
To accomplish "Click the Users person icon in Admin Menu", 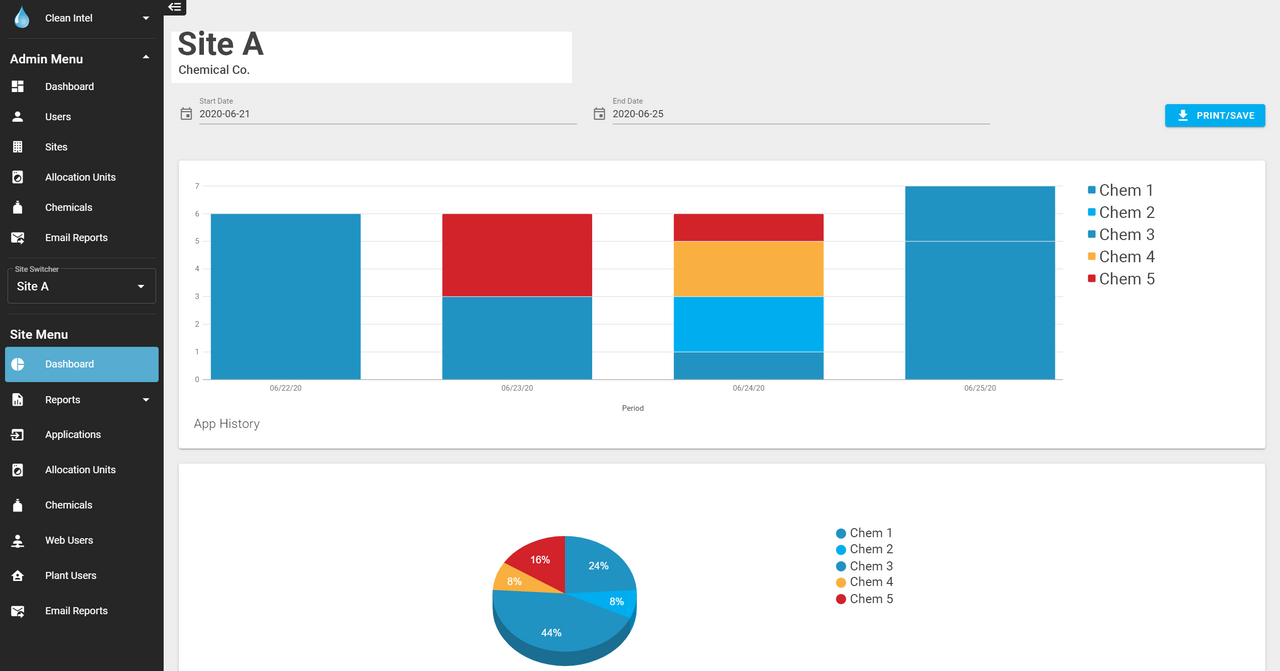I will [x=18, y=117].
